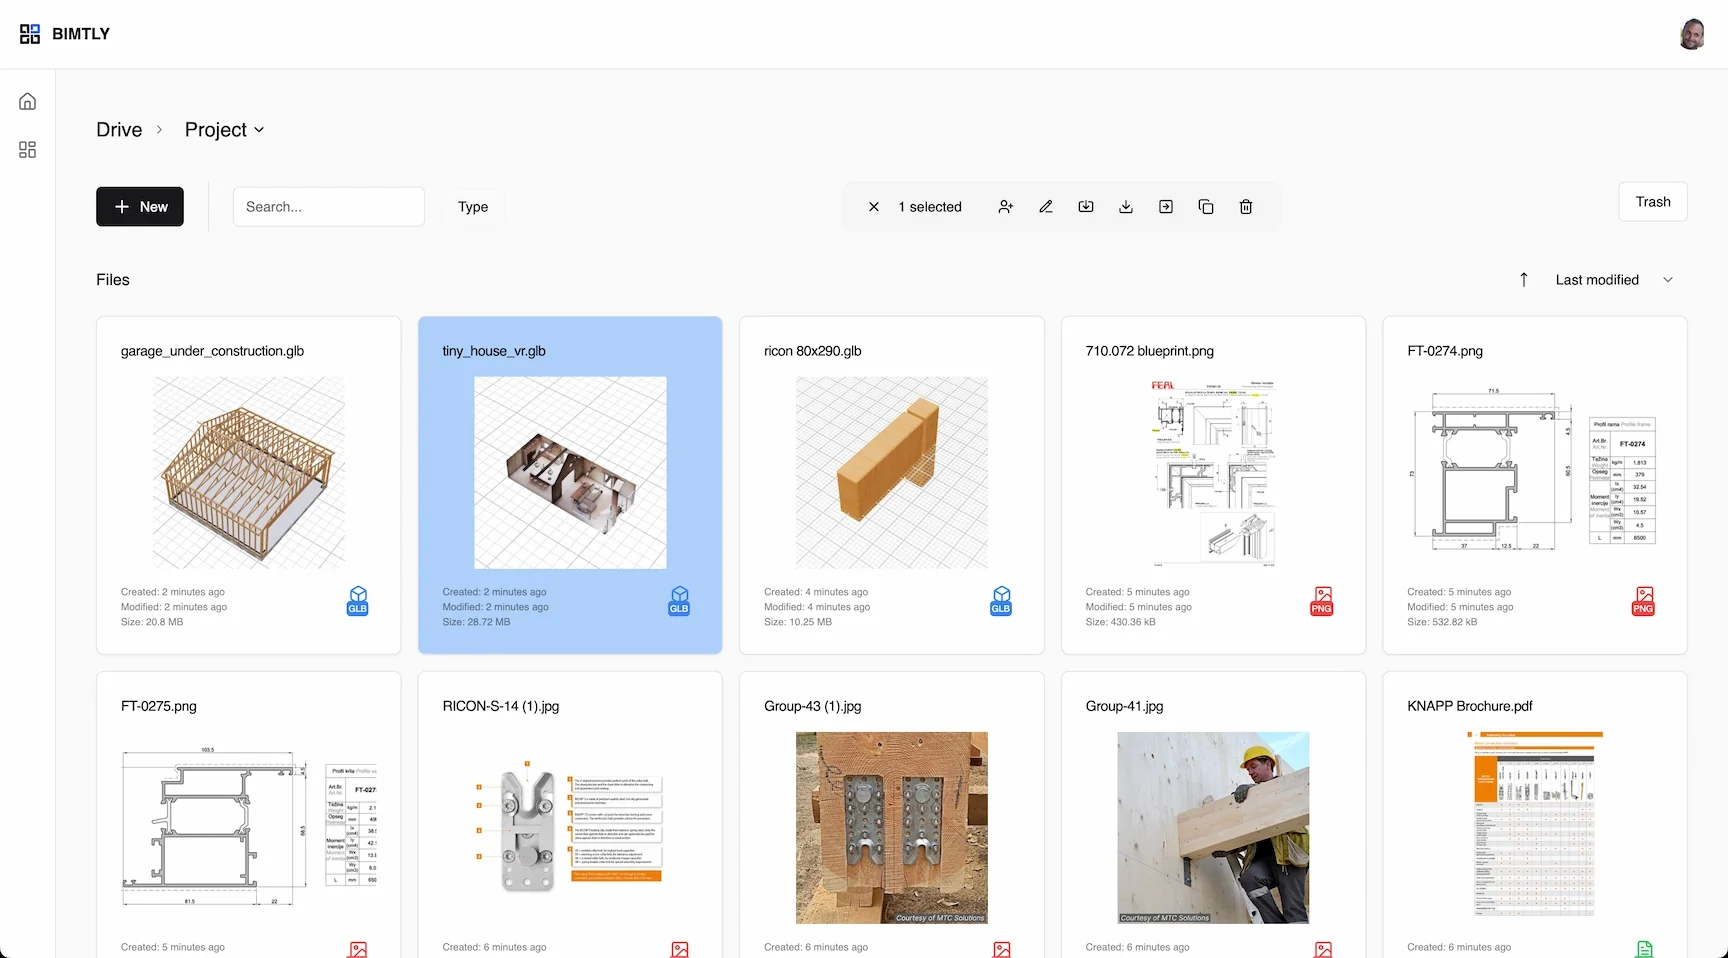The width and height of the screenshot is (1728, 958).
Task: Duplicate the selected file with the copy icon
Action: click(x=1205, y=206)
